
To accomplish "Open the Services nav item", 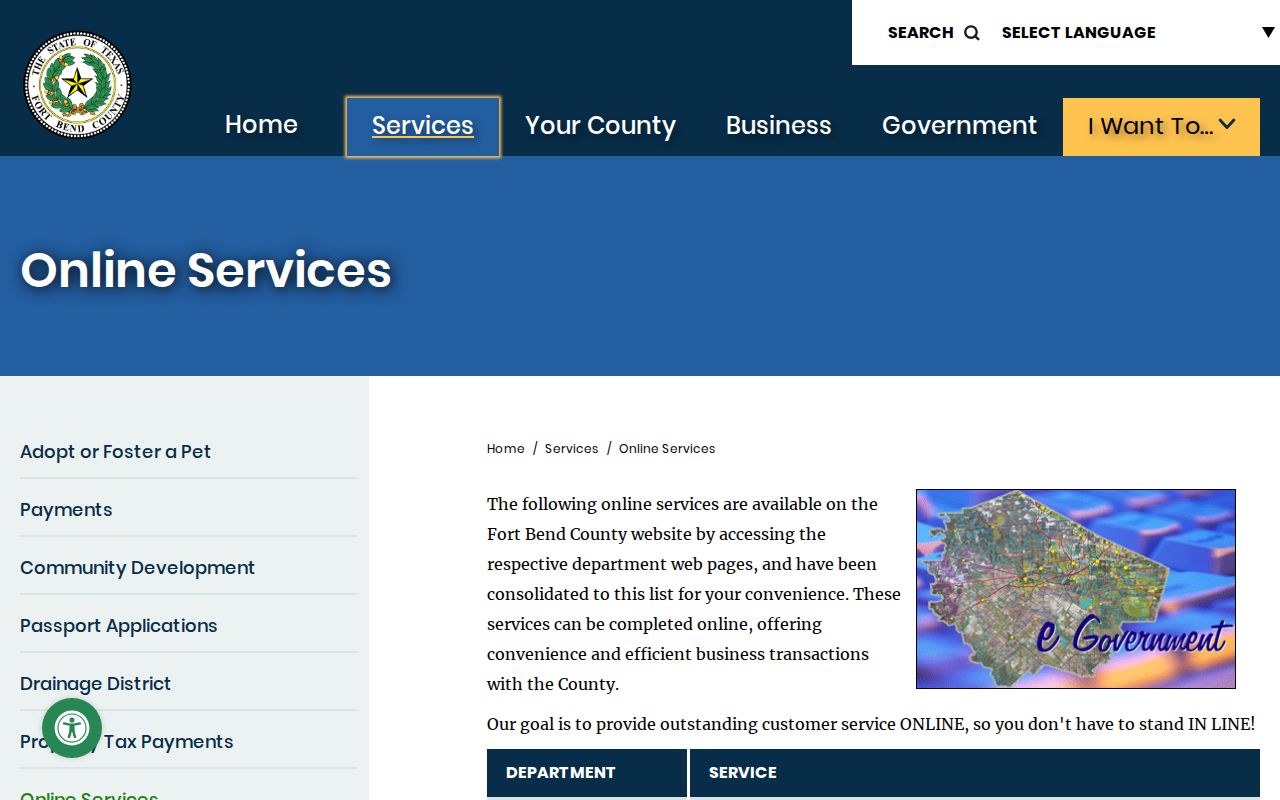I will (423, 126).
